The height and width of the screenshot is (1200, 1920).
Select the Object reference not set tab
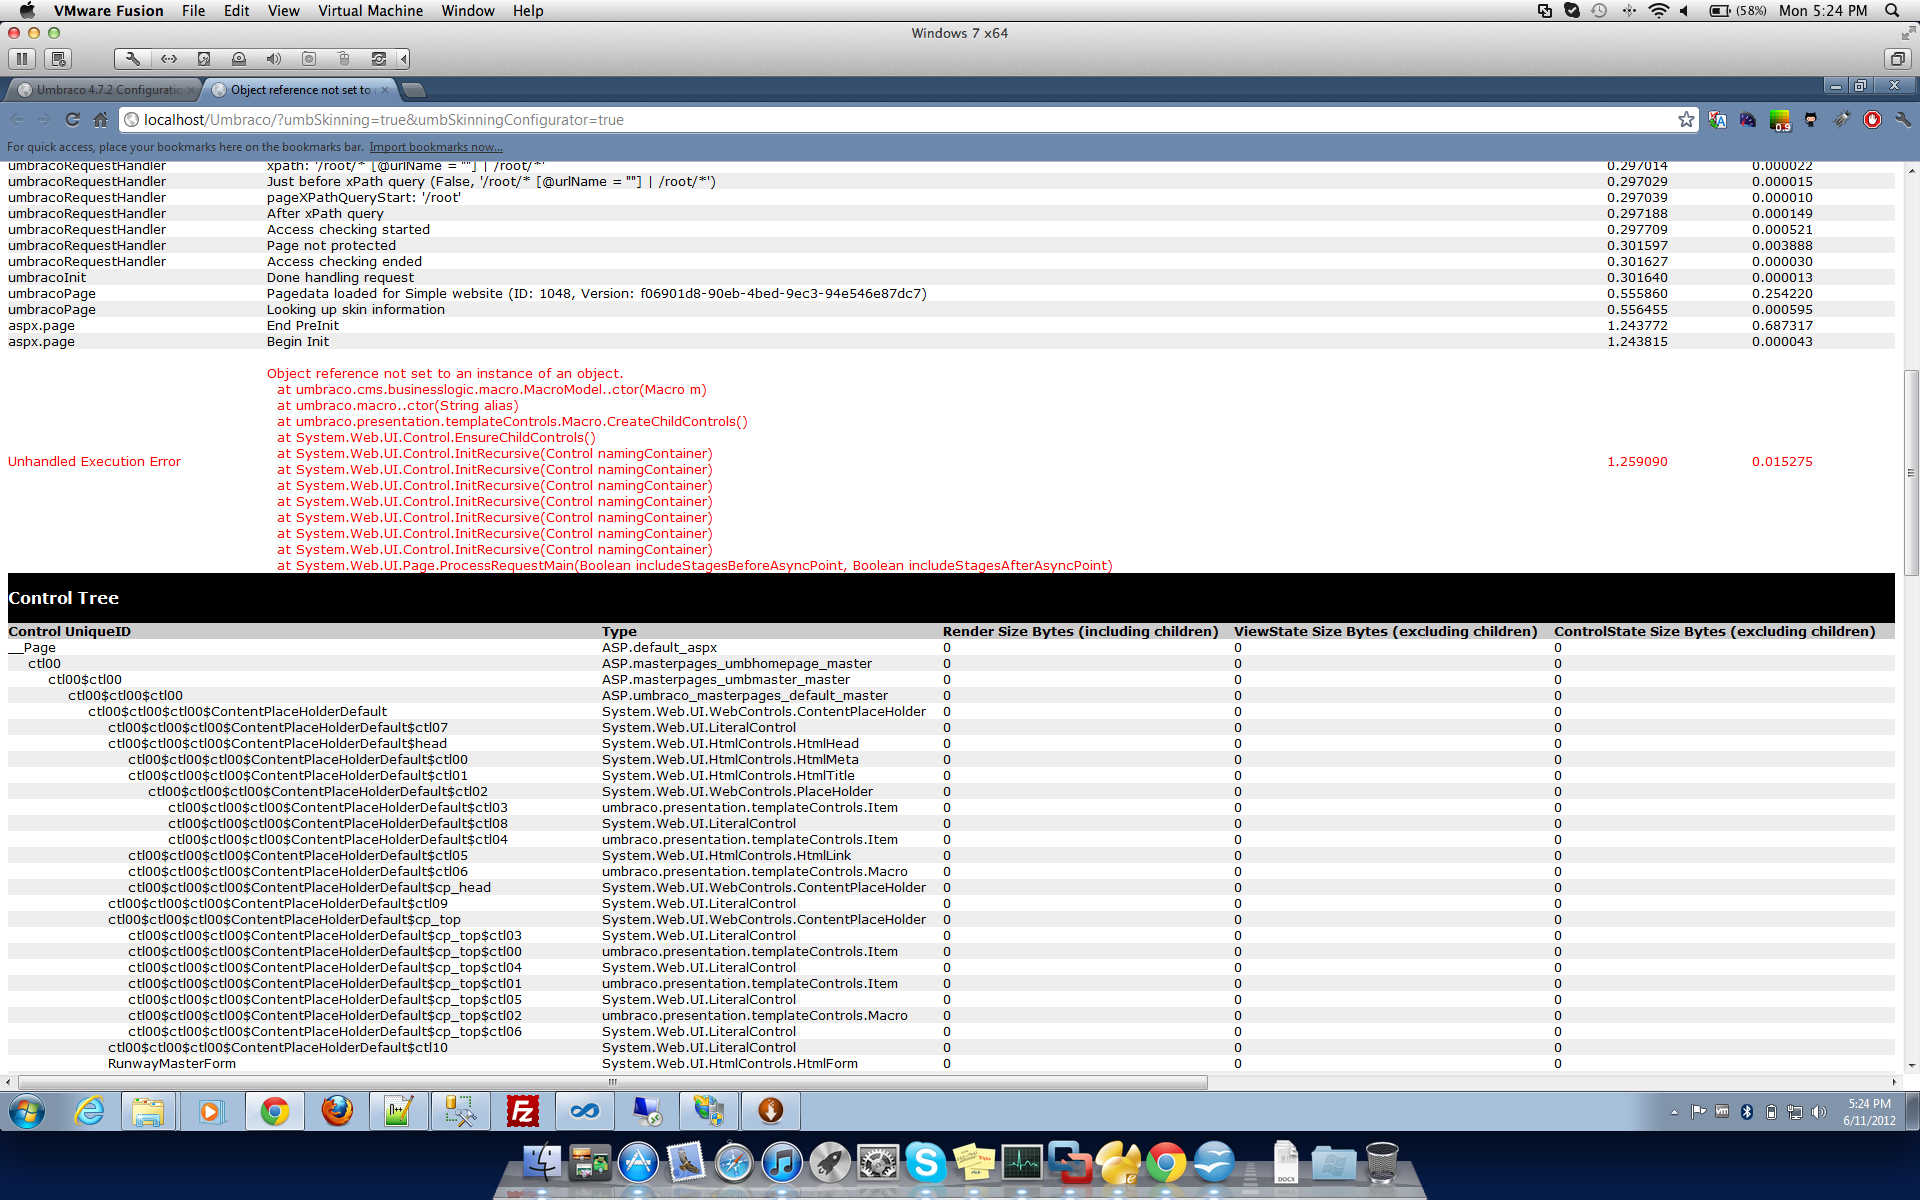300,90
